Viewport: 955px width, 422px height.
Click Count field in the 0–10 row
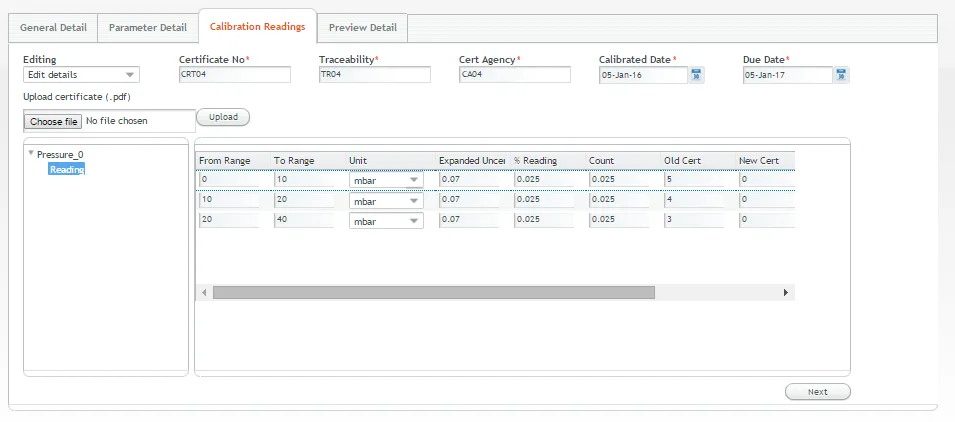point(619,179)
